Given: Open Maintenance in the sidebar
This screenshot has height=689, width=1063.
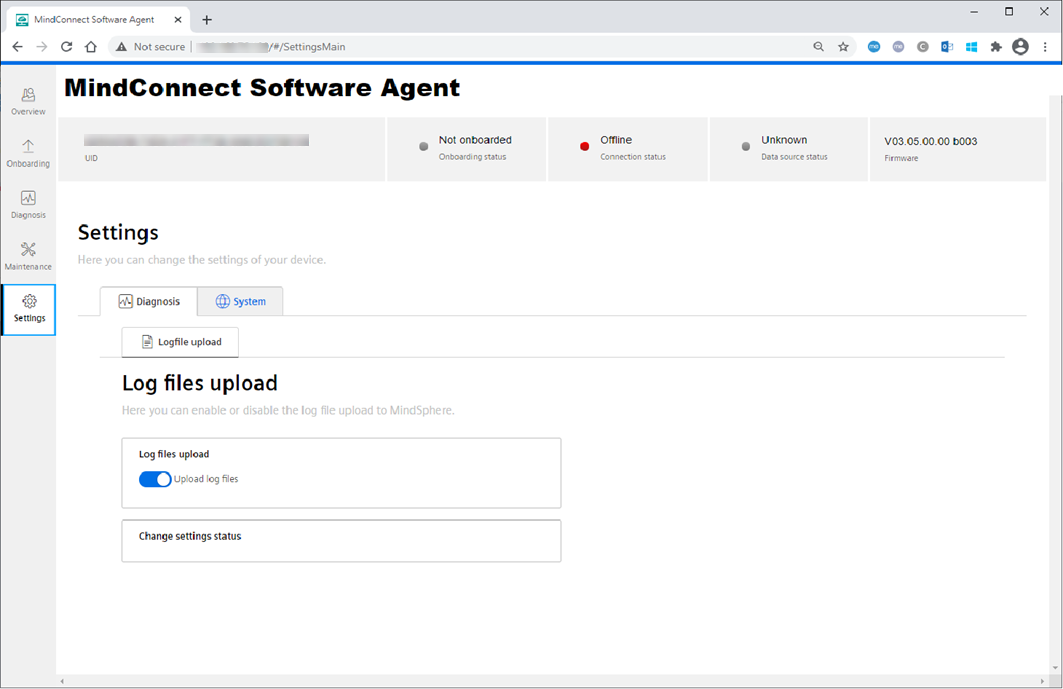Looking at the screenshot, I should pyautogui.click(x=28, y=256).
